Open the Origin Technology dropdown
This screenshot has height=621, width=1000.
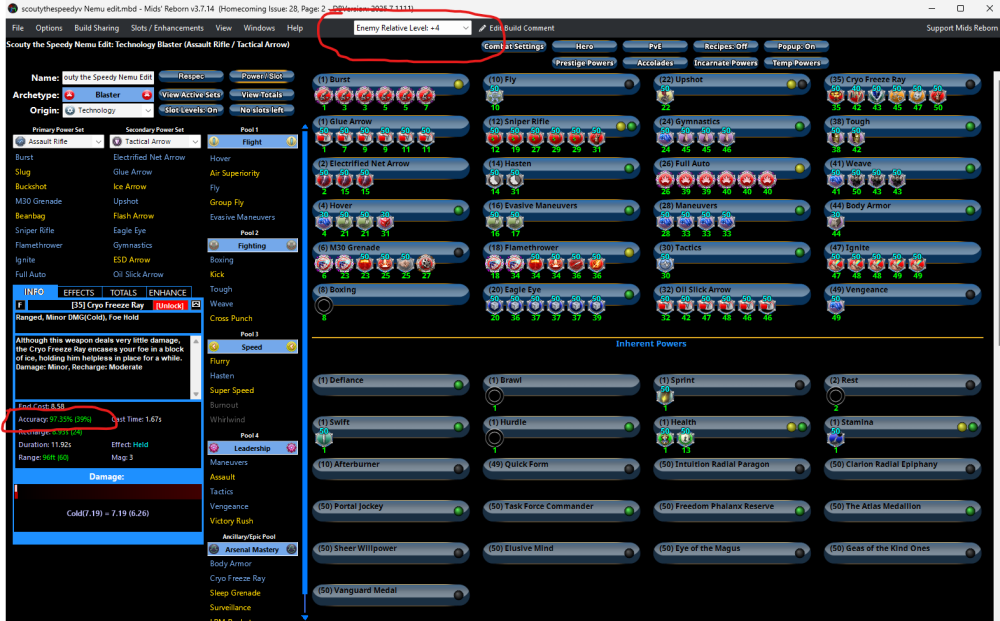pos(107,110)
